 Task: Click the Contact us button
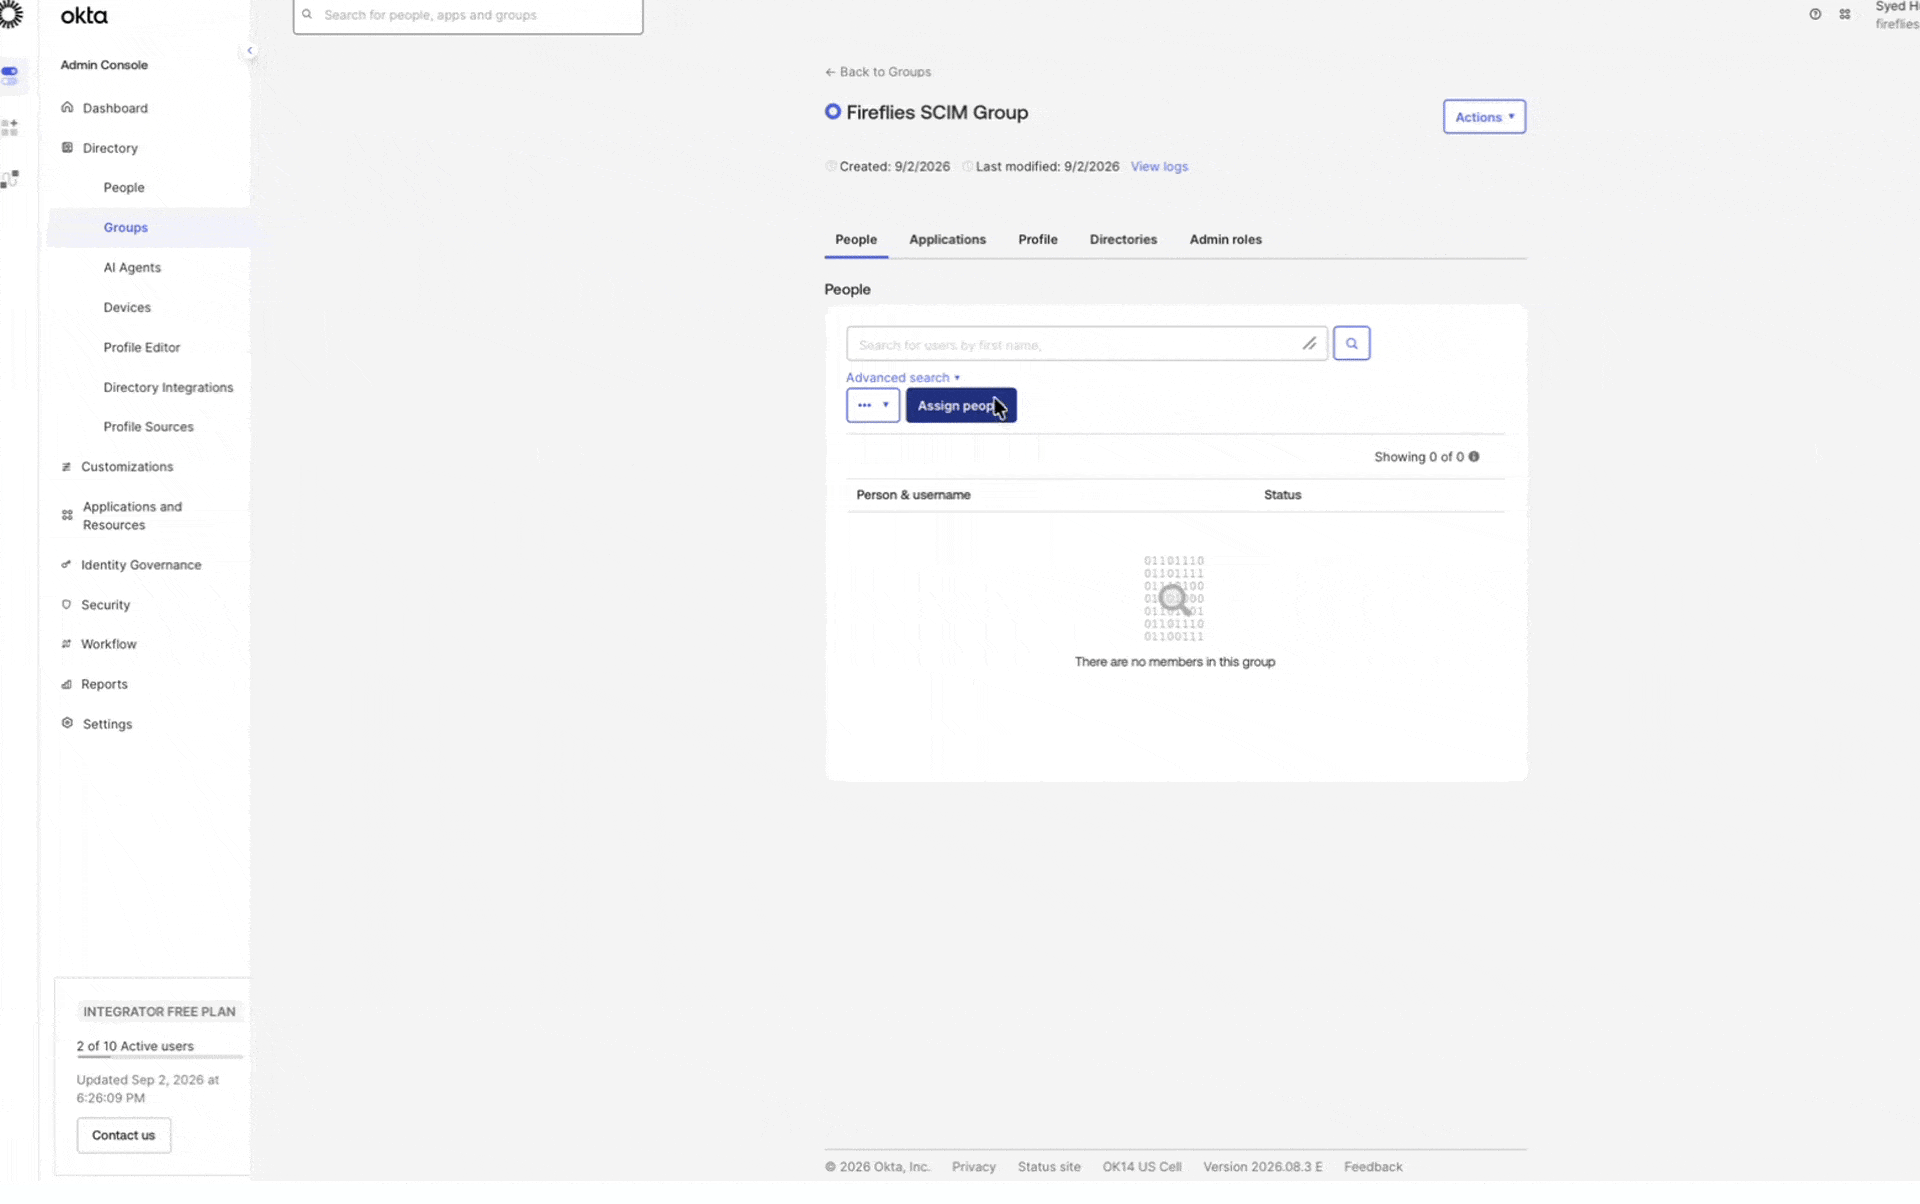click(x=124, y=1135)
